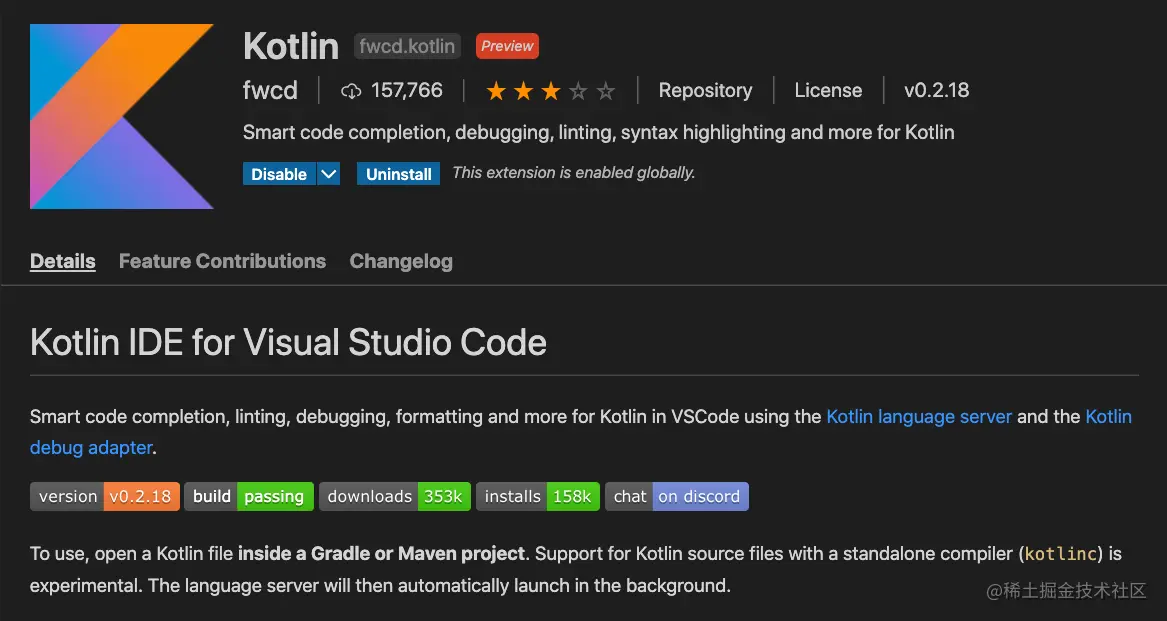Click the installs 158k badge
The width and height of the screenshot is (1167, 621).
point(538,496)
